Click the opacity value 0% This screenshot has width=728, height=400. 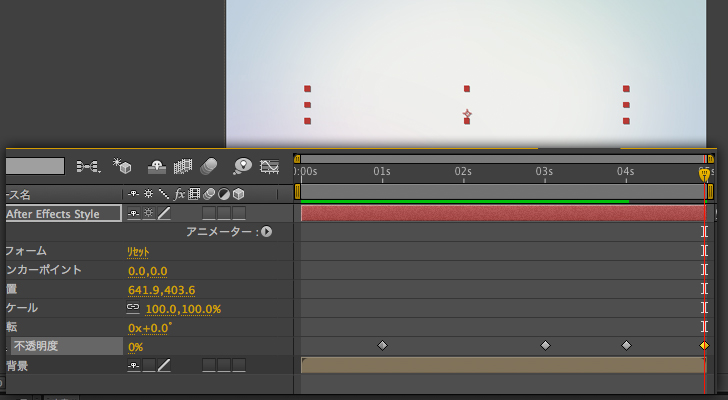click(136, 347)
